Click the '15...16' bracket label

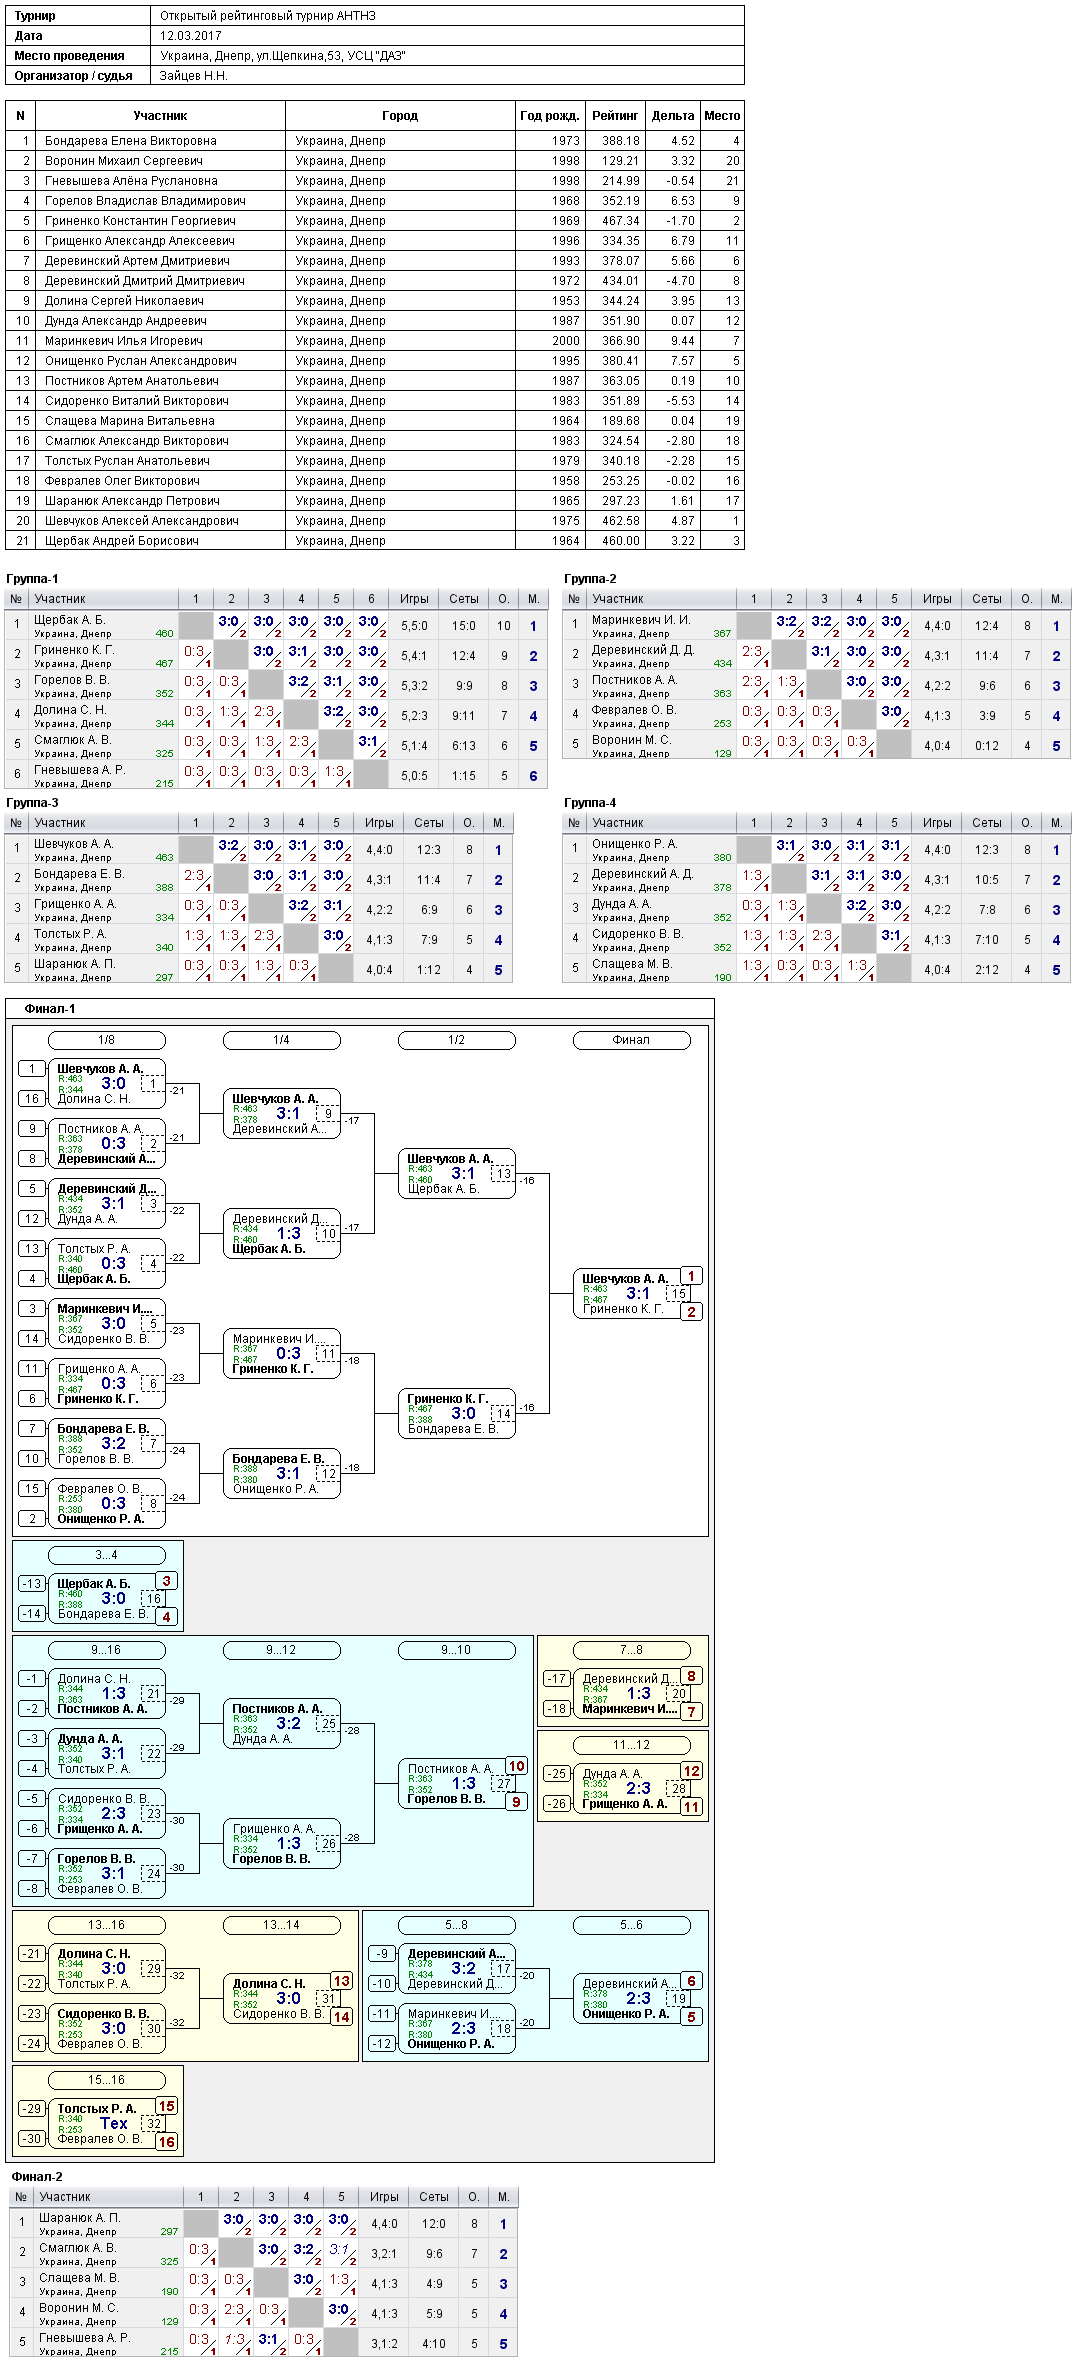(x=106, y=2080)
